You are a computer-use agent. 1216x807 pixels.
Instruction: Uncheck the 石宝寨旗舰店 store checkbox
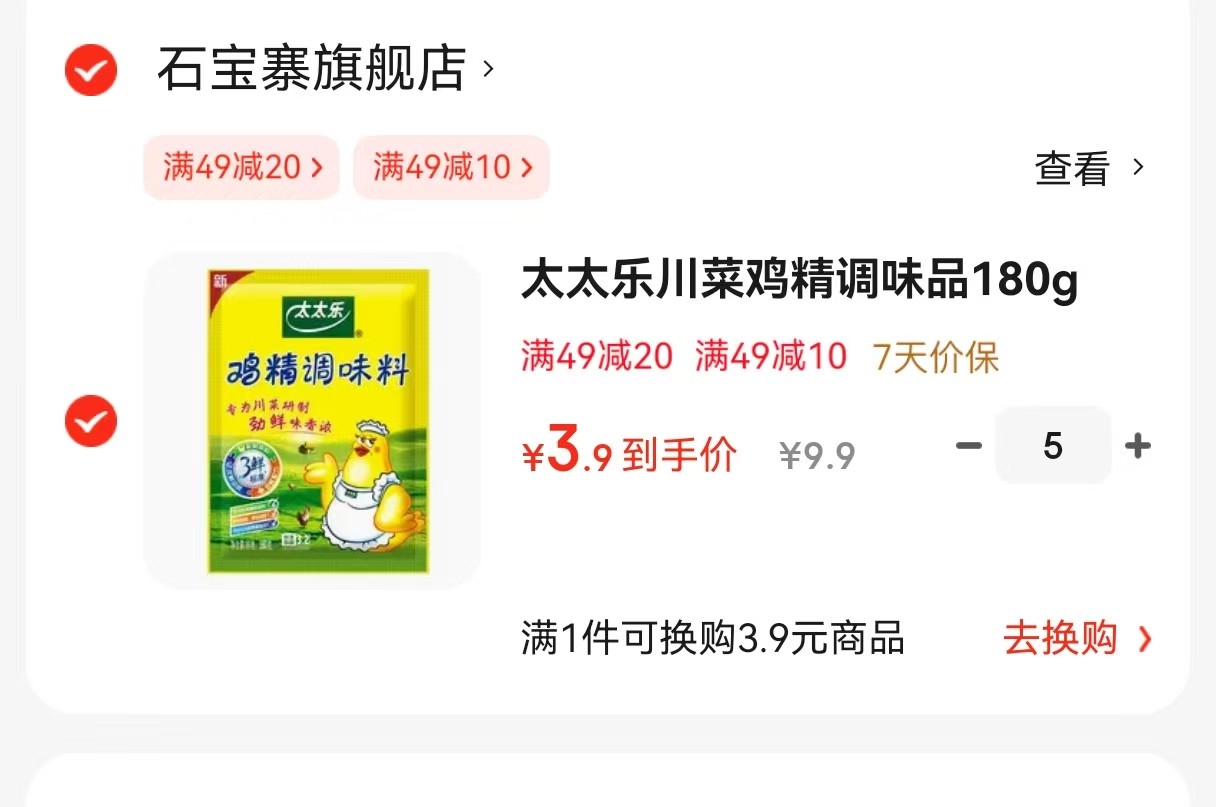[91, 70]
